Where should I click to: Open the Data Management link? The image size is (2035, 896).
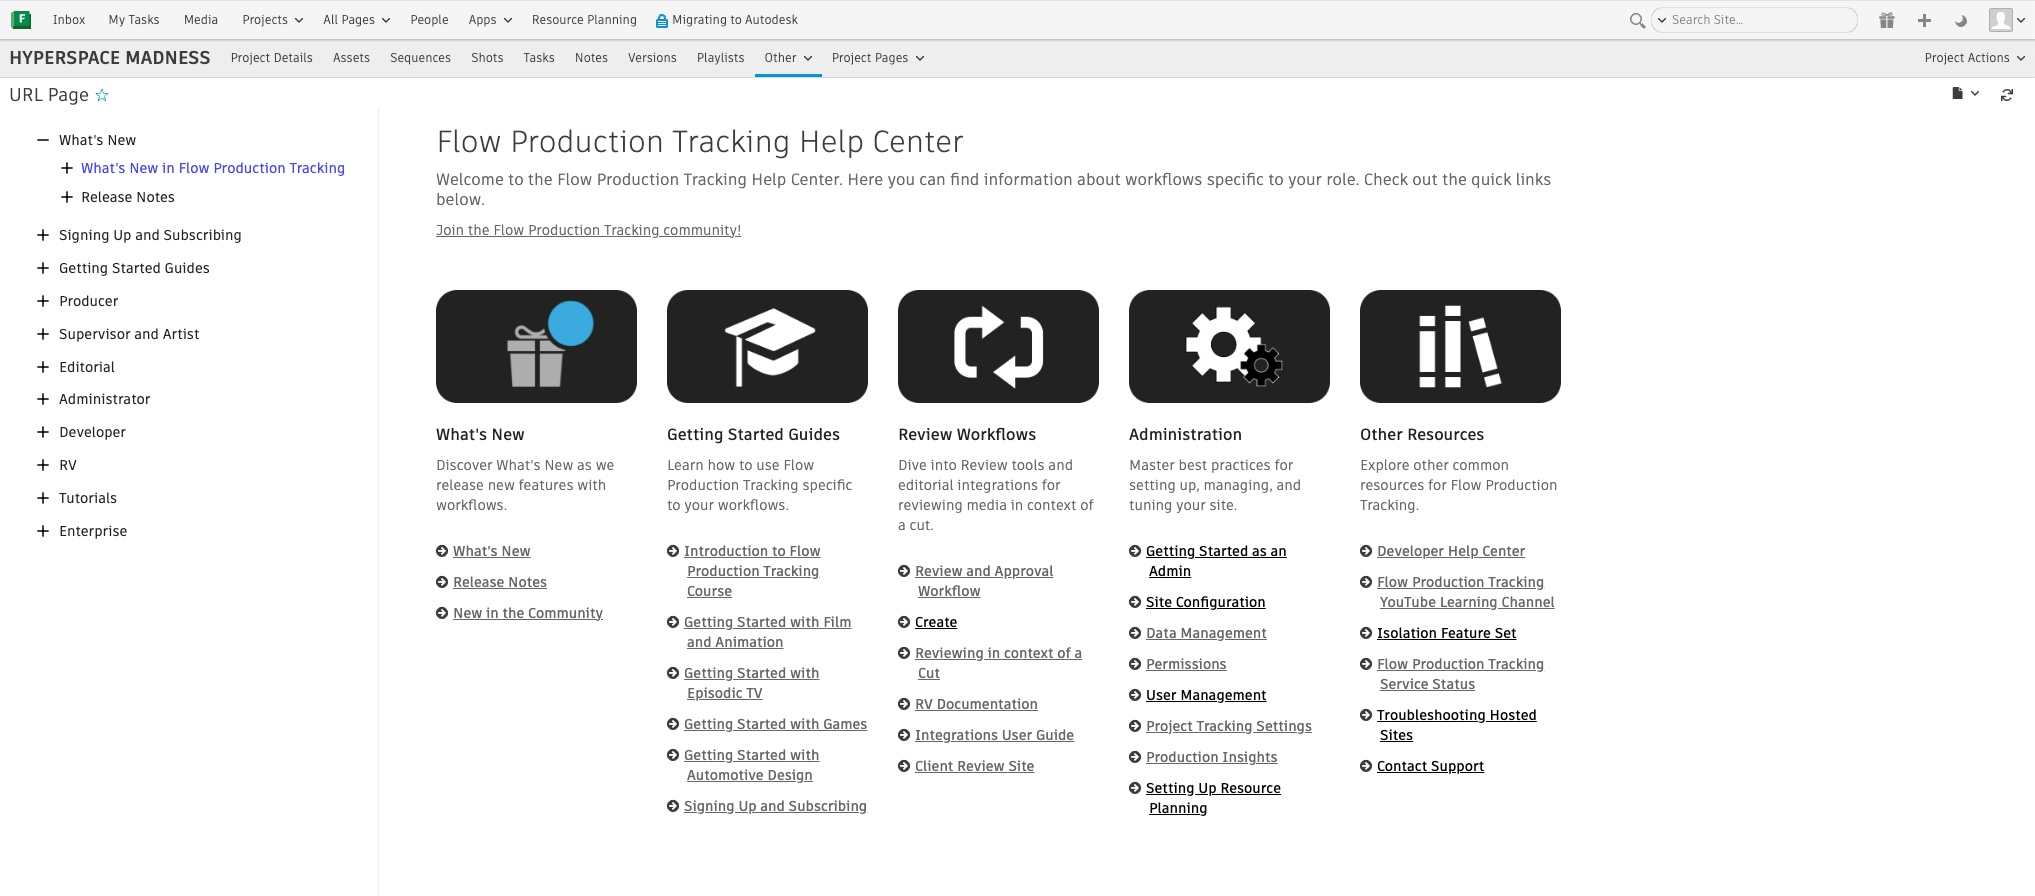click(x=1206, y=633)
